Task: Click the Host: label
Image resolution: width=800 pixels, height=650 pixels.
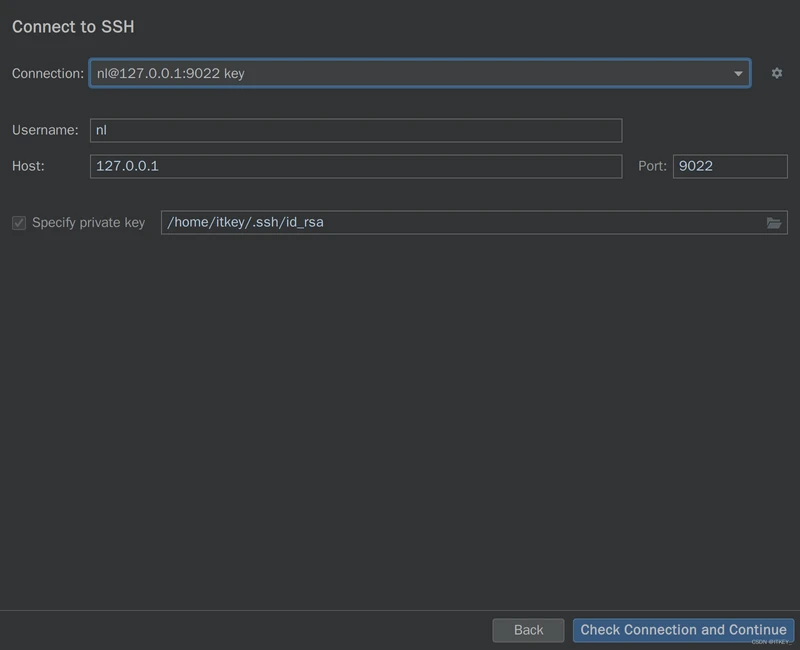Action: (28, 166)
